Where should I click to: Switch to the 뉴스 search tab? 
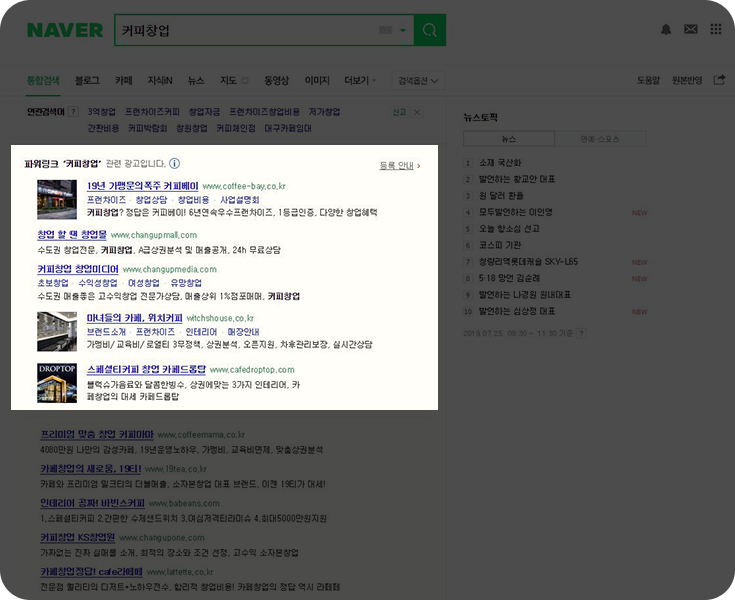[x=196, y=81]
